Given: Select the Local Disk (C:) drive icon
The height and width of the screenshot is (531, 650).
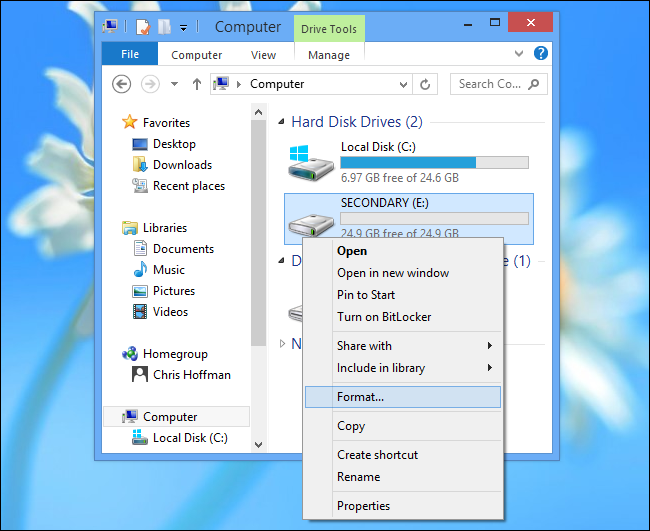Looking at the screenshot, I should (x=311, y=162).
